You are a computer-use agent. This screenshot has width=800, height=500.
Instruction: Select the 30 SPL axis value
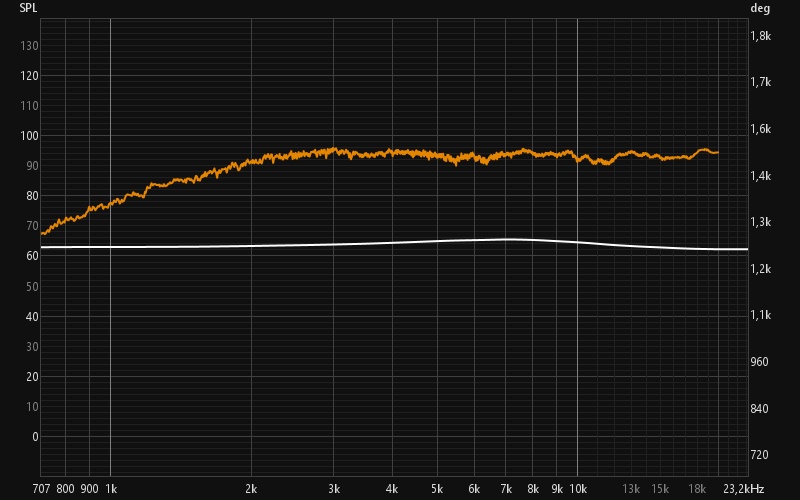[32, 347]
